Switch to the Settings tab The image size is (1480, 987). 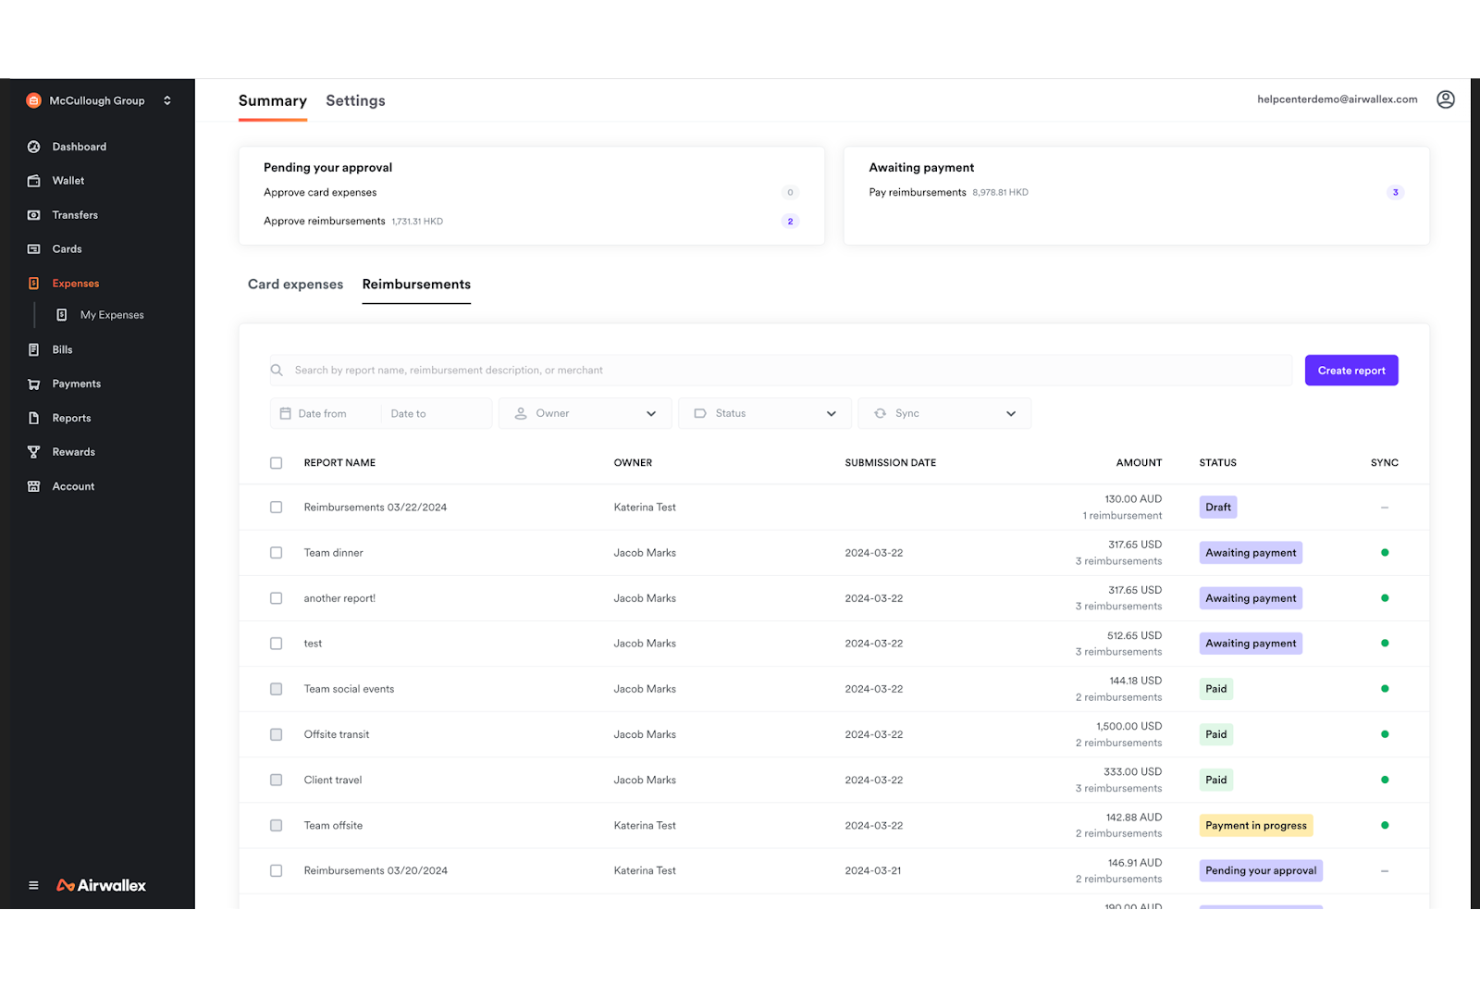(355, 100)
